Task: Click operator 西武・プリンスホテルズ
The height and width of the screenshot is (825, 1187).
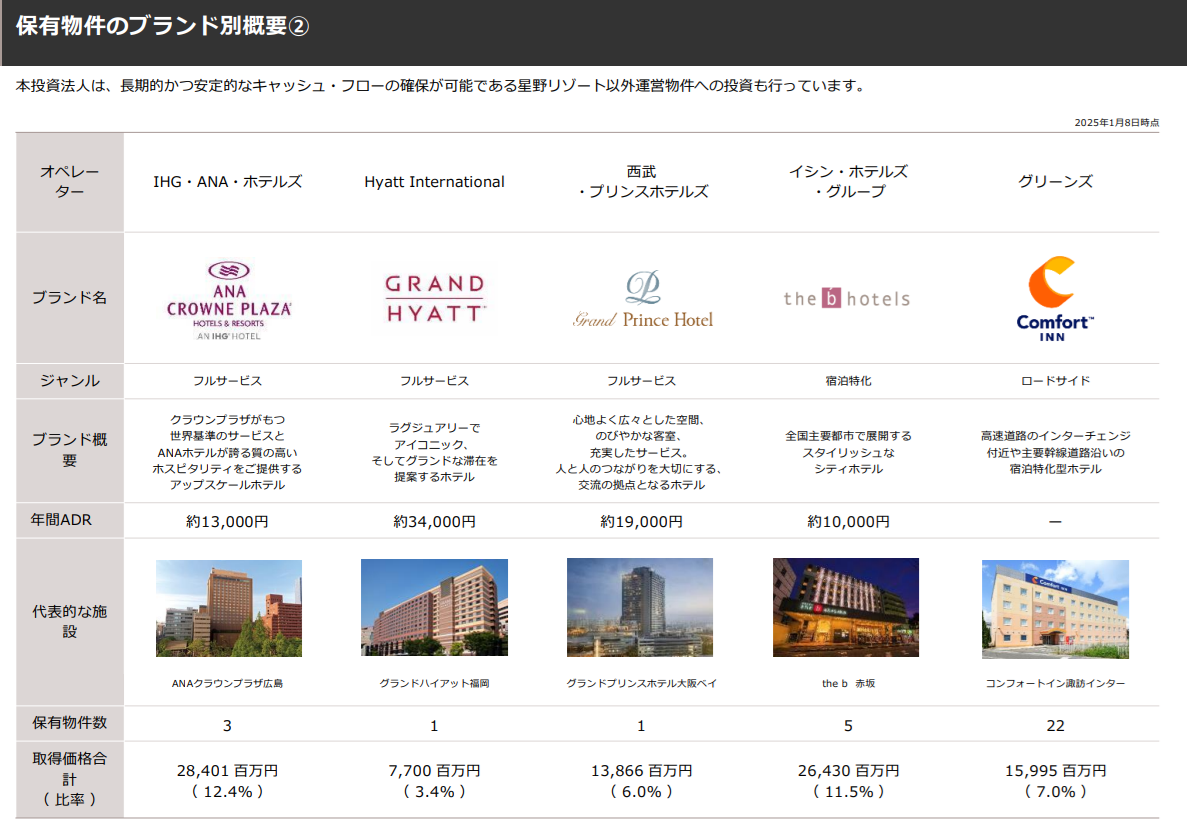Action: (x=642, y=182)
